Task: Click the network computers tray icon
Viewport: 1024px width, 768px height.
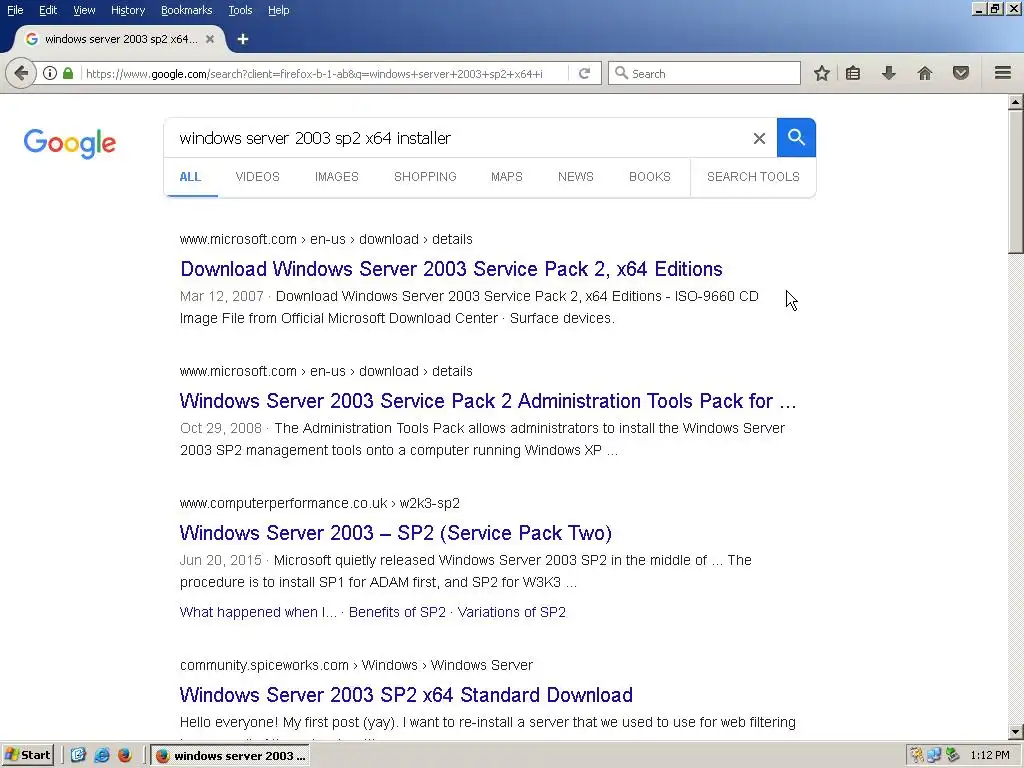Action: [935, 756]
